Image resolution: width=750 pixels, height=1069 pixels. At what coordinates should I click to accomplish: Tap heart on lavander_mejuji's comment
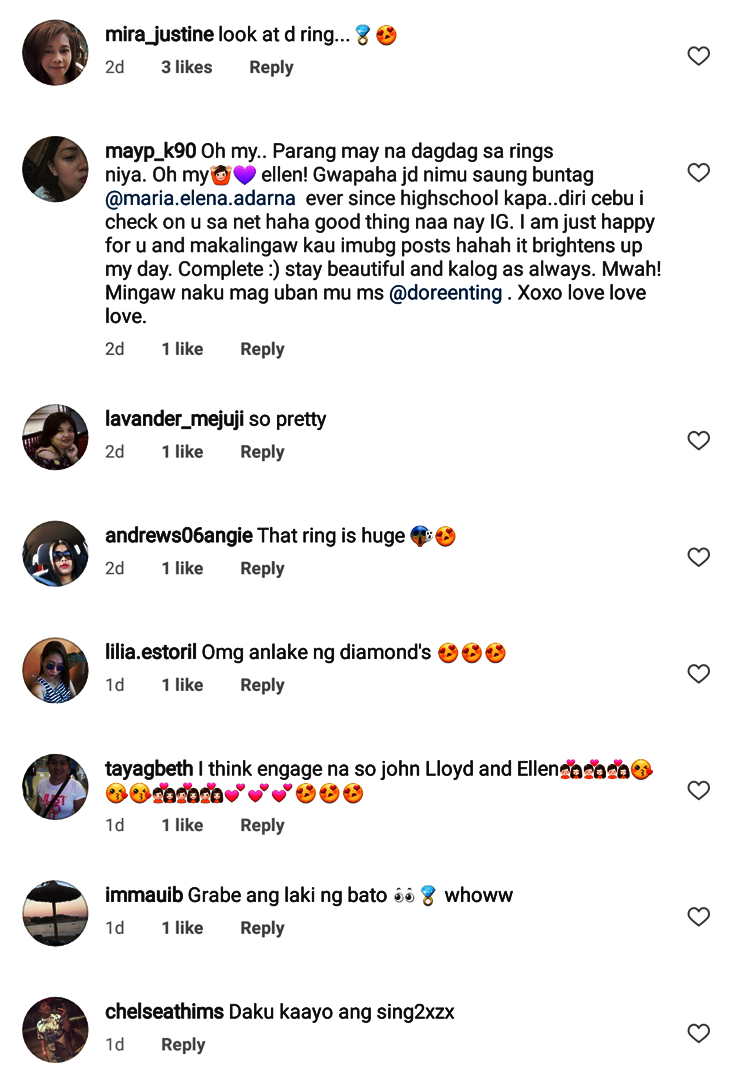pyautogui.click(x=699, y=440)
